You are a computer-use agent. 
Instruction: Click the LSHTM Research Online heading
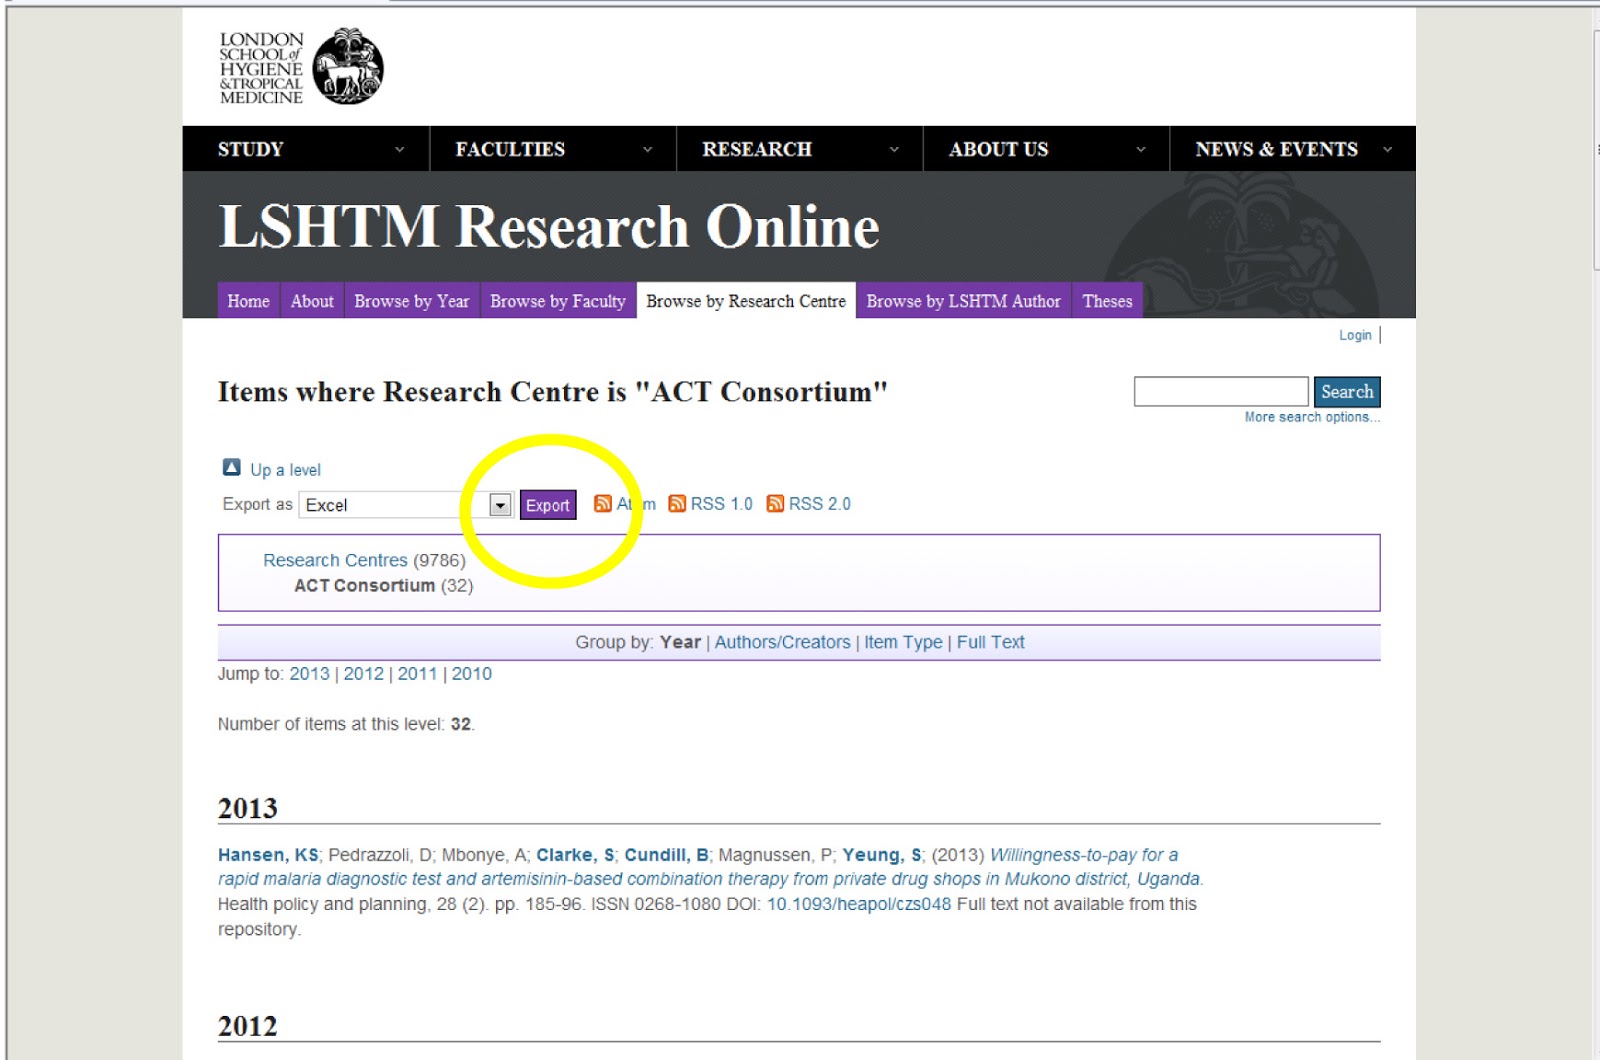click(549, 226)
